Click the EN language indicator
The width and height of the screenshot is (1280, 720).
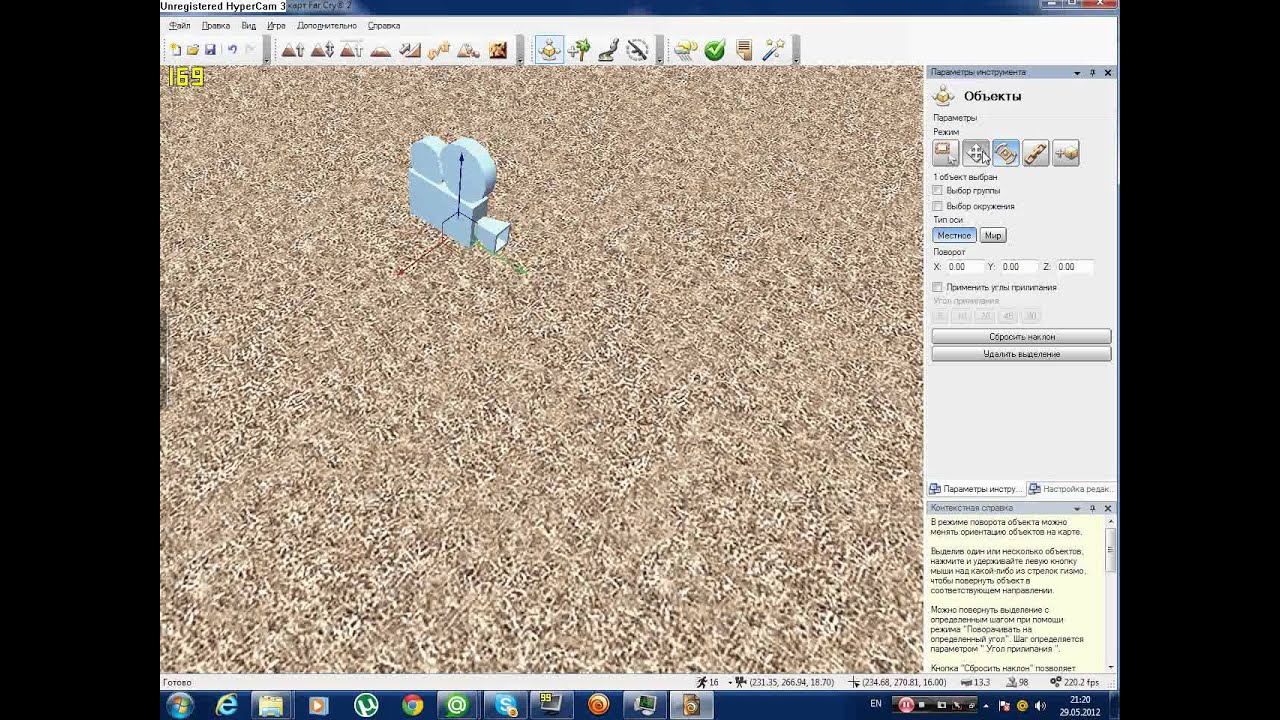point(876,704)
